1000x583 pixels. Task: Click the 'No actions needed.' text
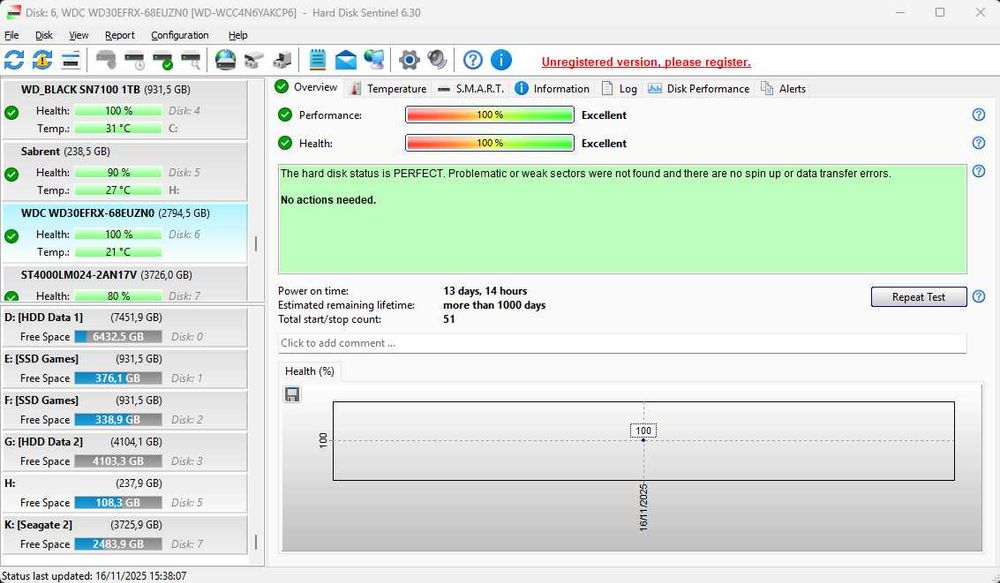(x=328, y=200)
